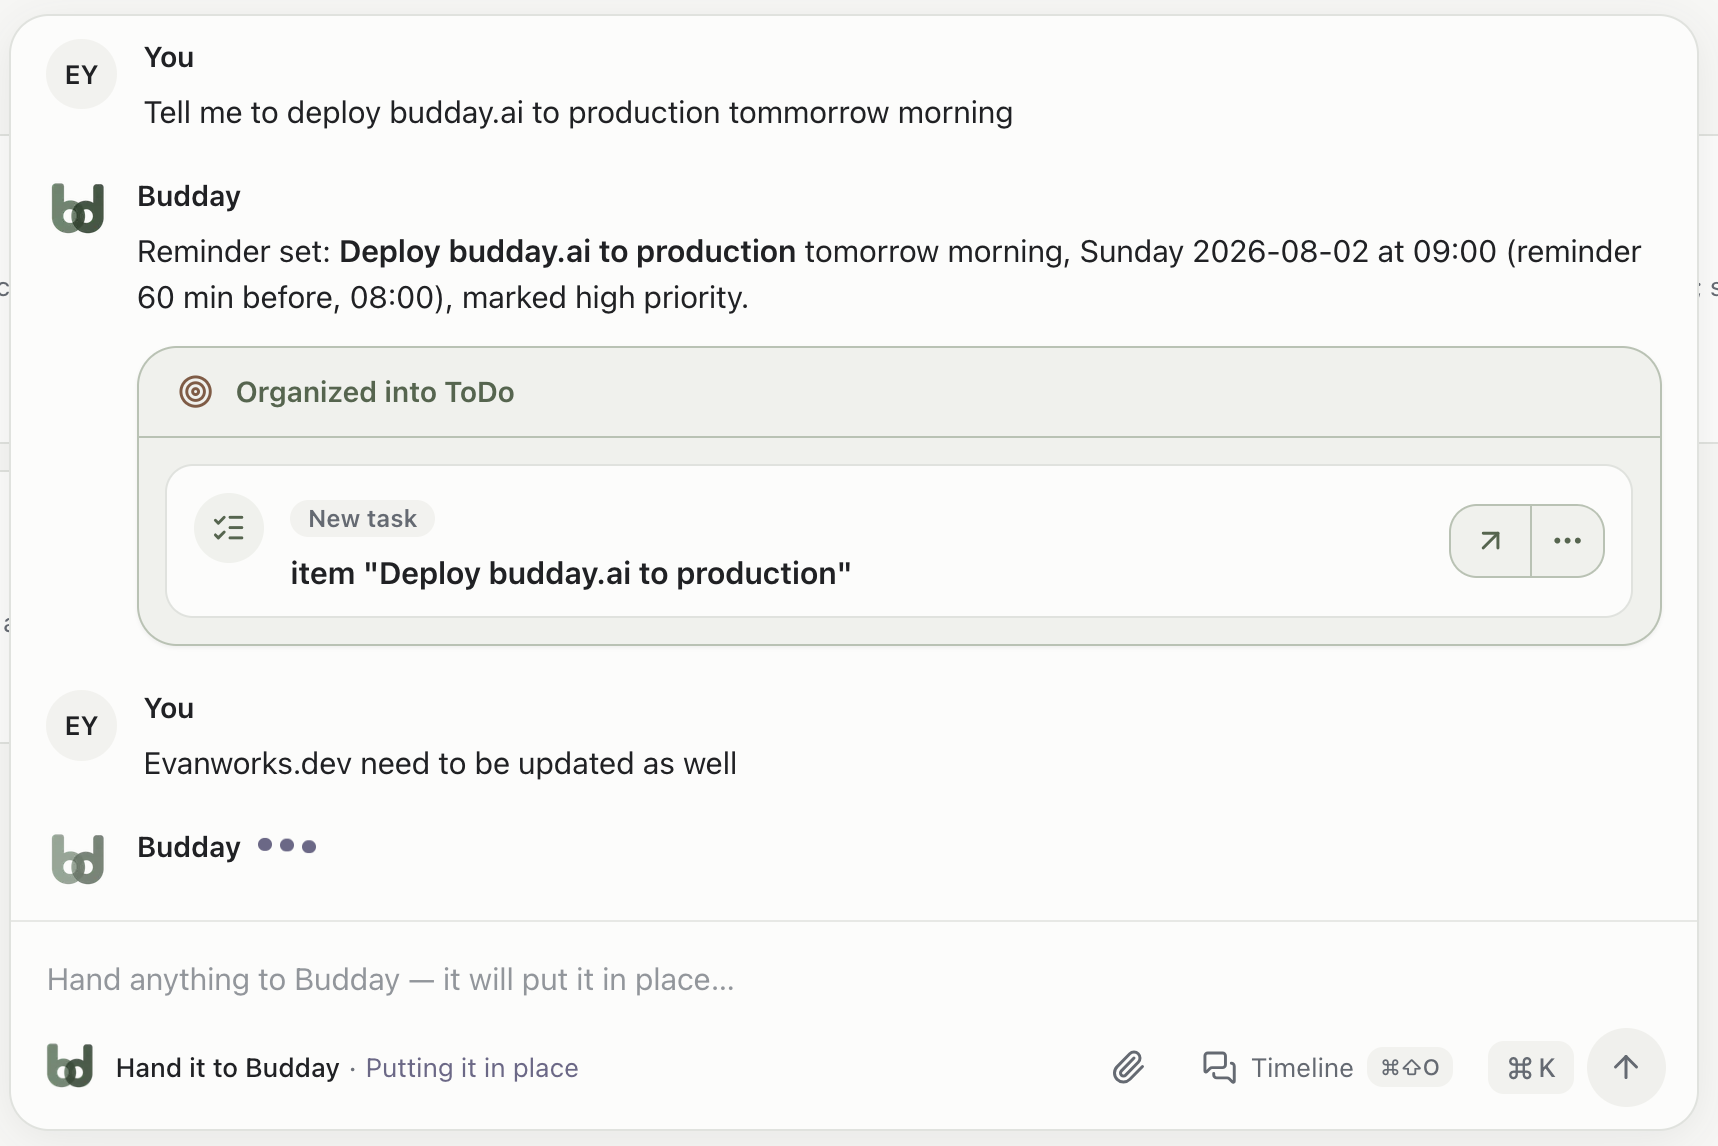Attach a file with the paperclip icon

1128,1068
